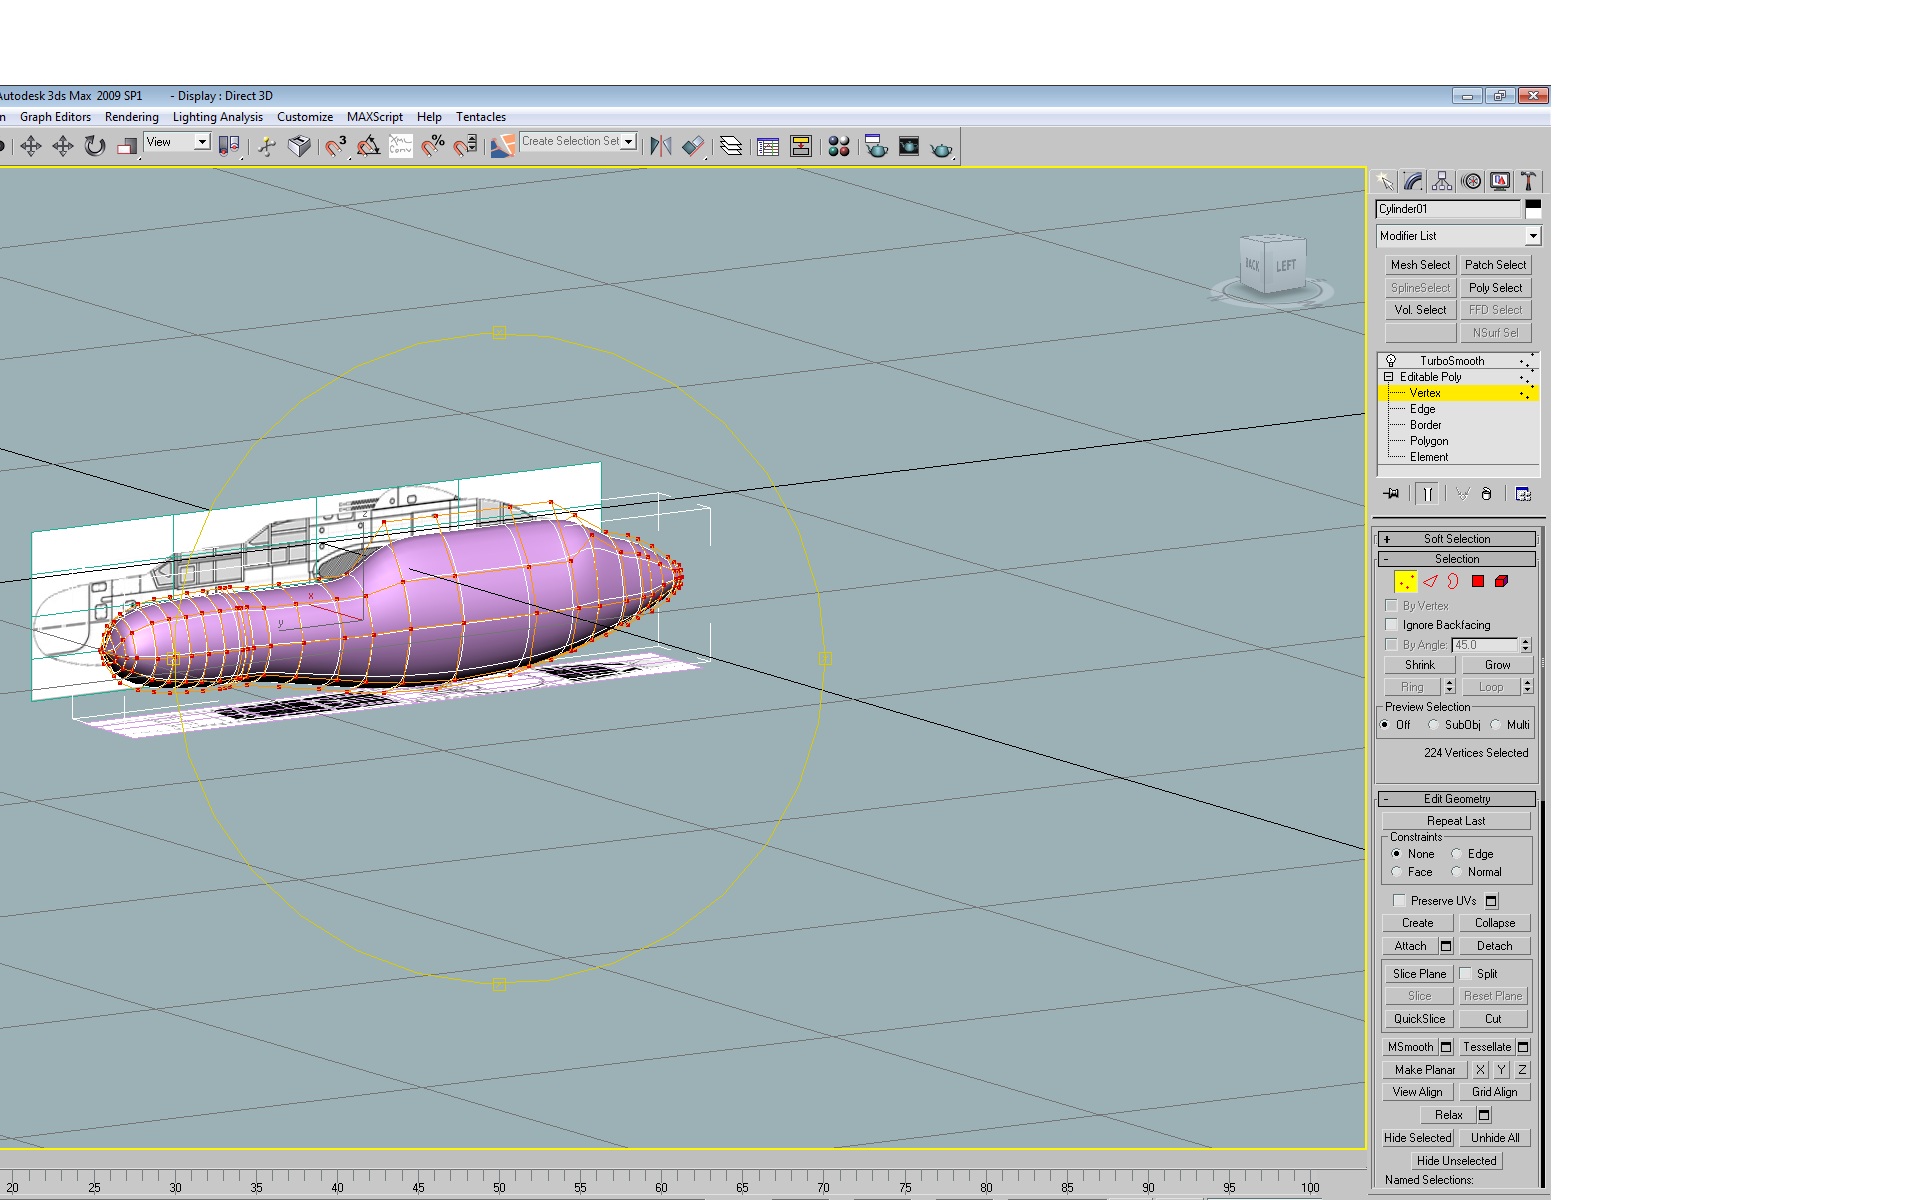Enable the Ignore Backfacing checkbox
1920x1200 pixels.
pos(1391,625)
